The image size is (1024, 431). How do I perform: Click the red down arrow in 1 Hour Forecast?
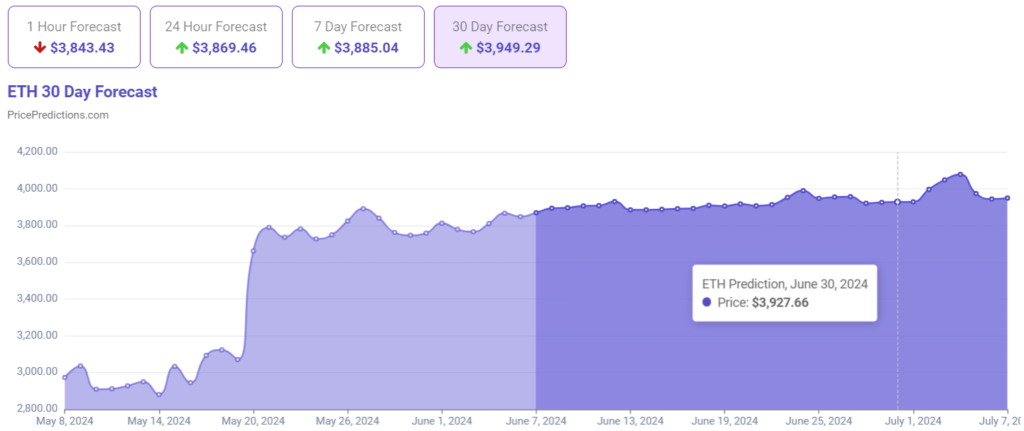click(39, 47)
